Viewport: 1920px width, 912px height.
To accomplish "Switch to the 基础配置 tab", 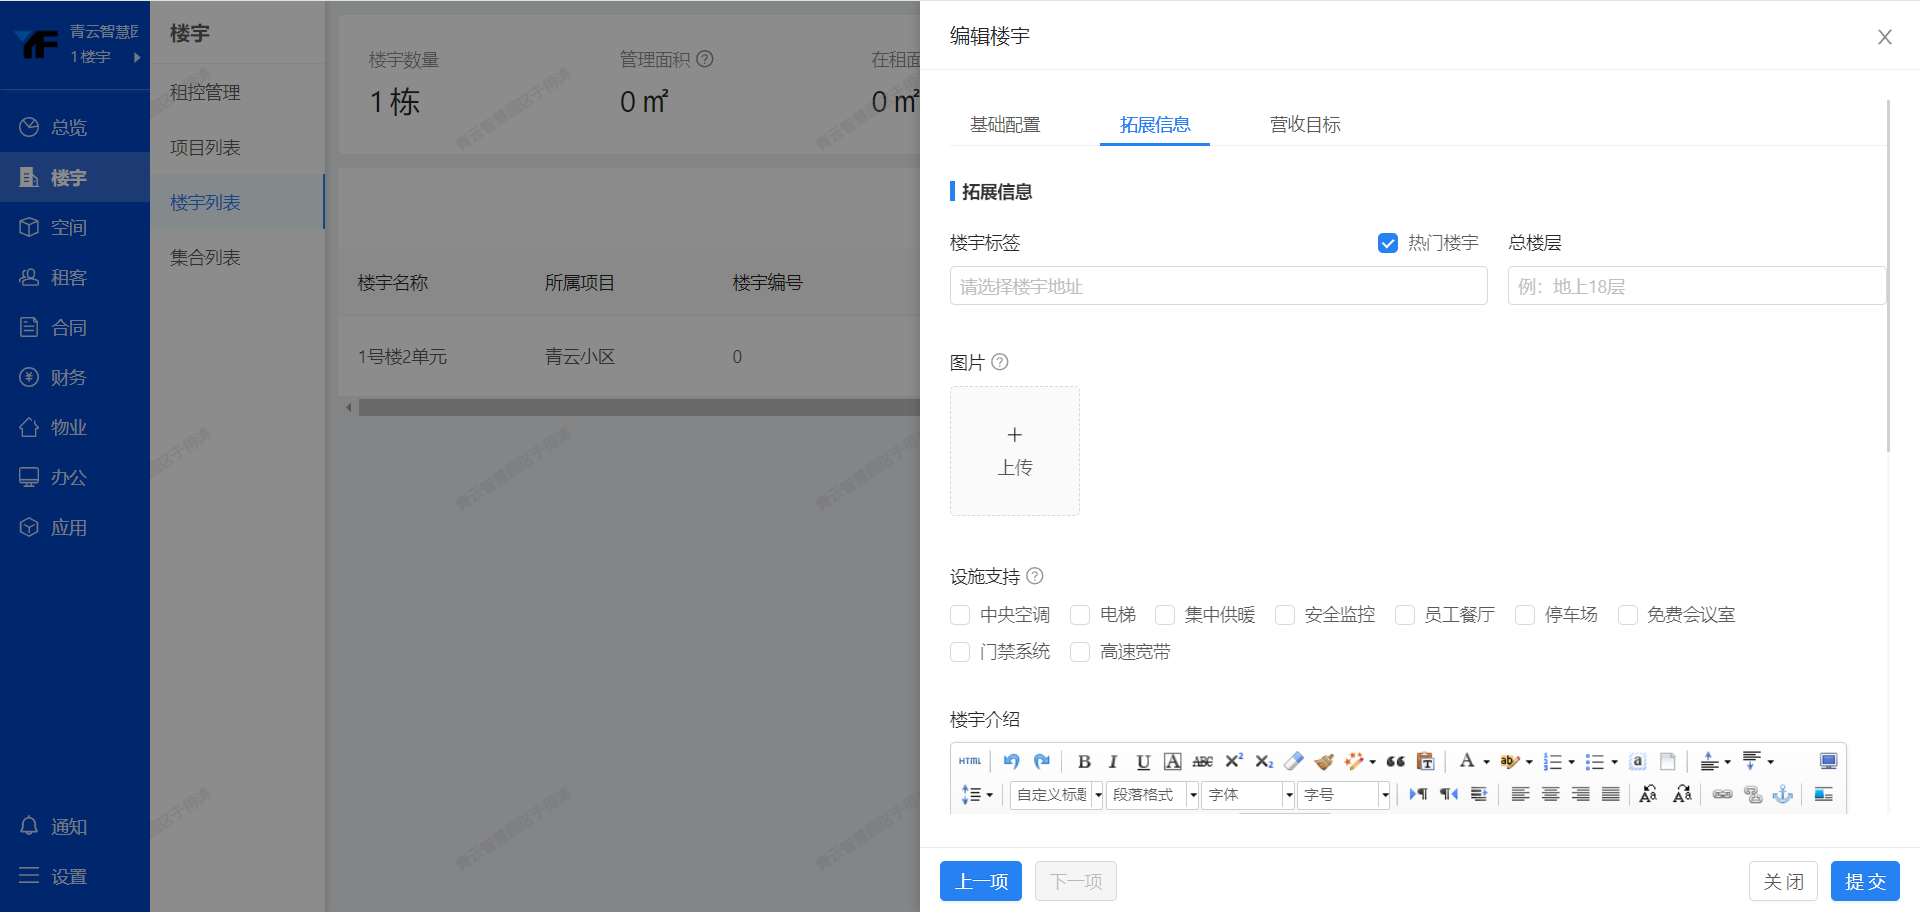I will pos(1005,125).
